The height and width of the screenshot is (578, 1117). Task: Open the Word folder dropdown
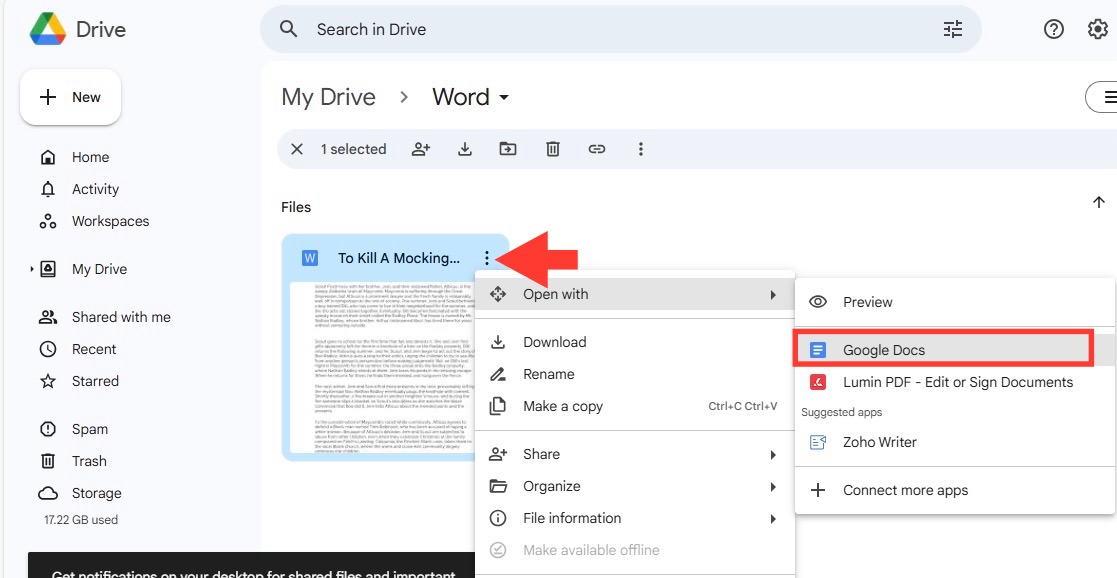471,97
